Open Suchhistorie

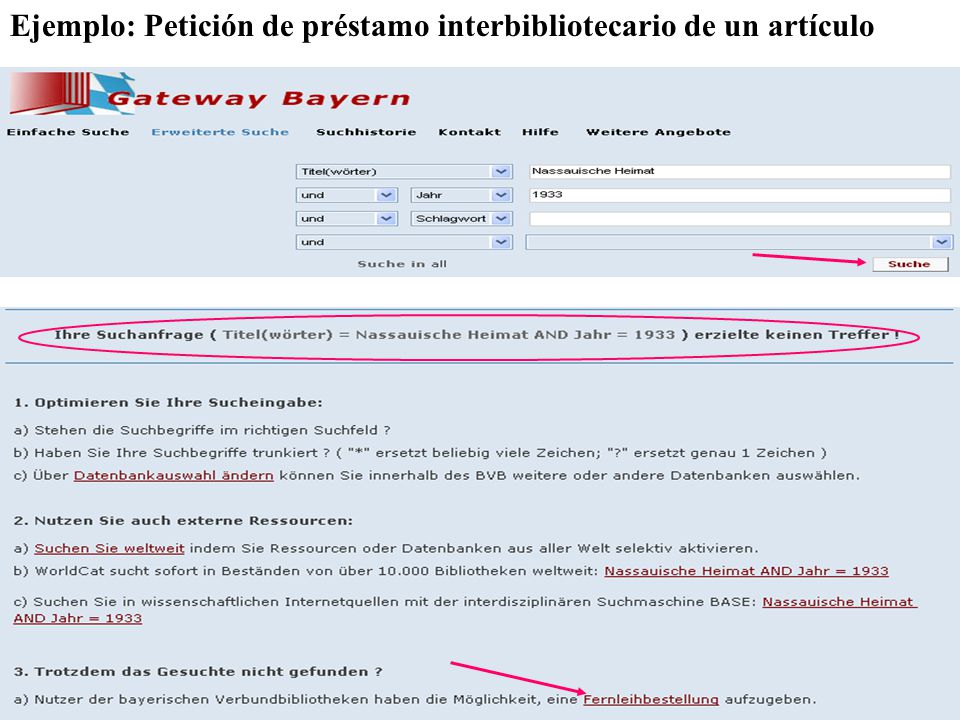366,132
